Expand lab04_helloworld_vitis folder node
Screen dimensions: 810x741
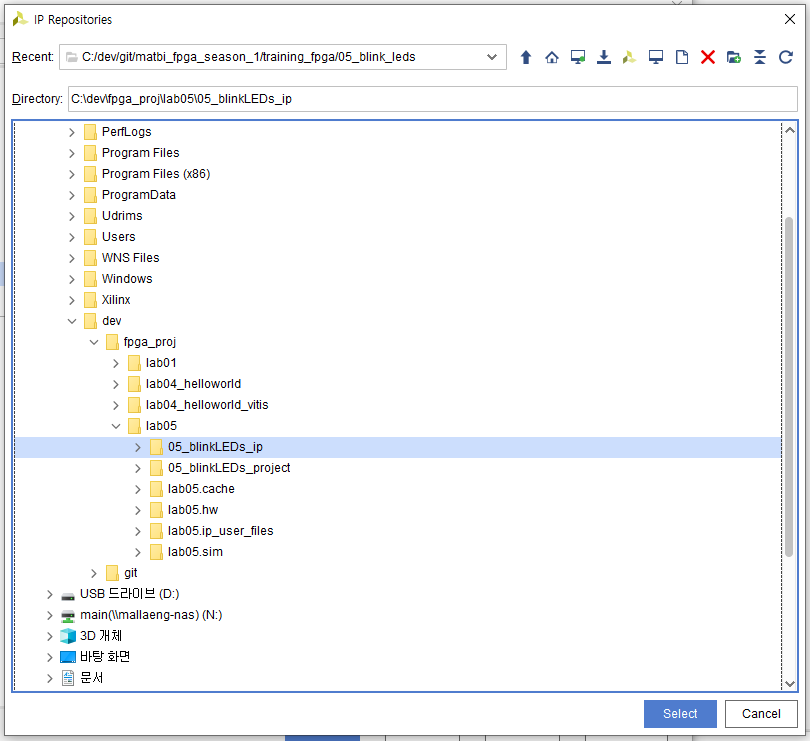tap(116, 405)
